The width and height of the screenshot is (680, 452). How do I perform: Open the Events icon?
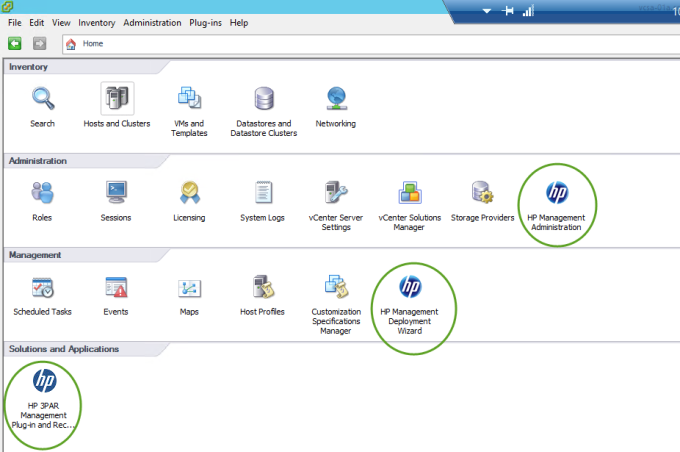116,288
